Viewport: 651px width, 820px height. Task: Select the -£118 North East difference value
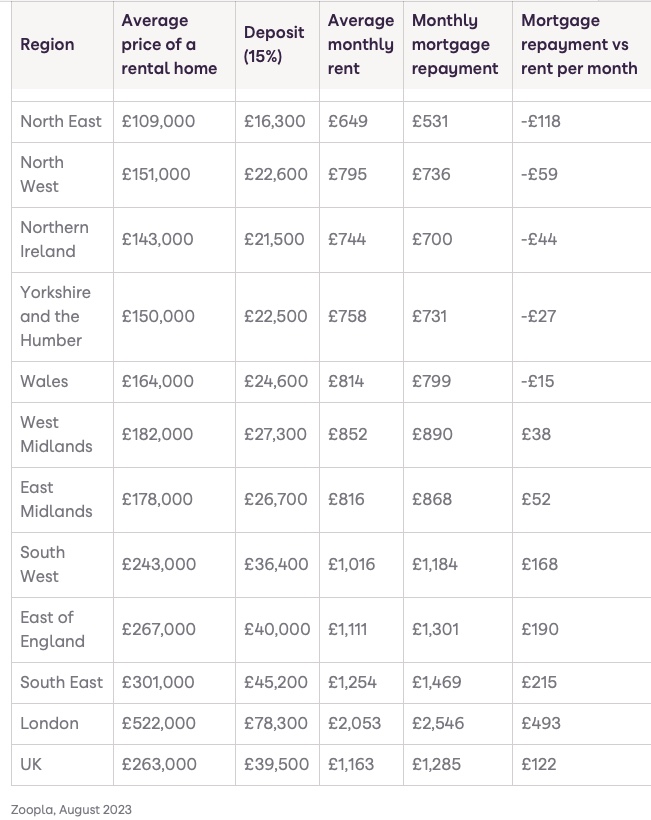(x=541, y=121)
